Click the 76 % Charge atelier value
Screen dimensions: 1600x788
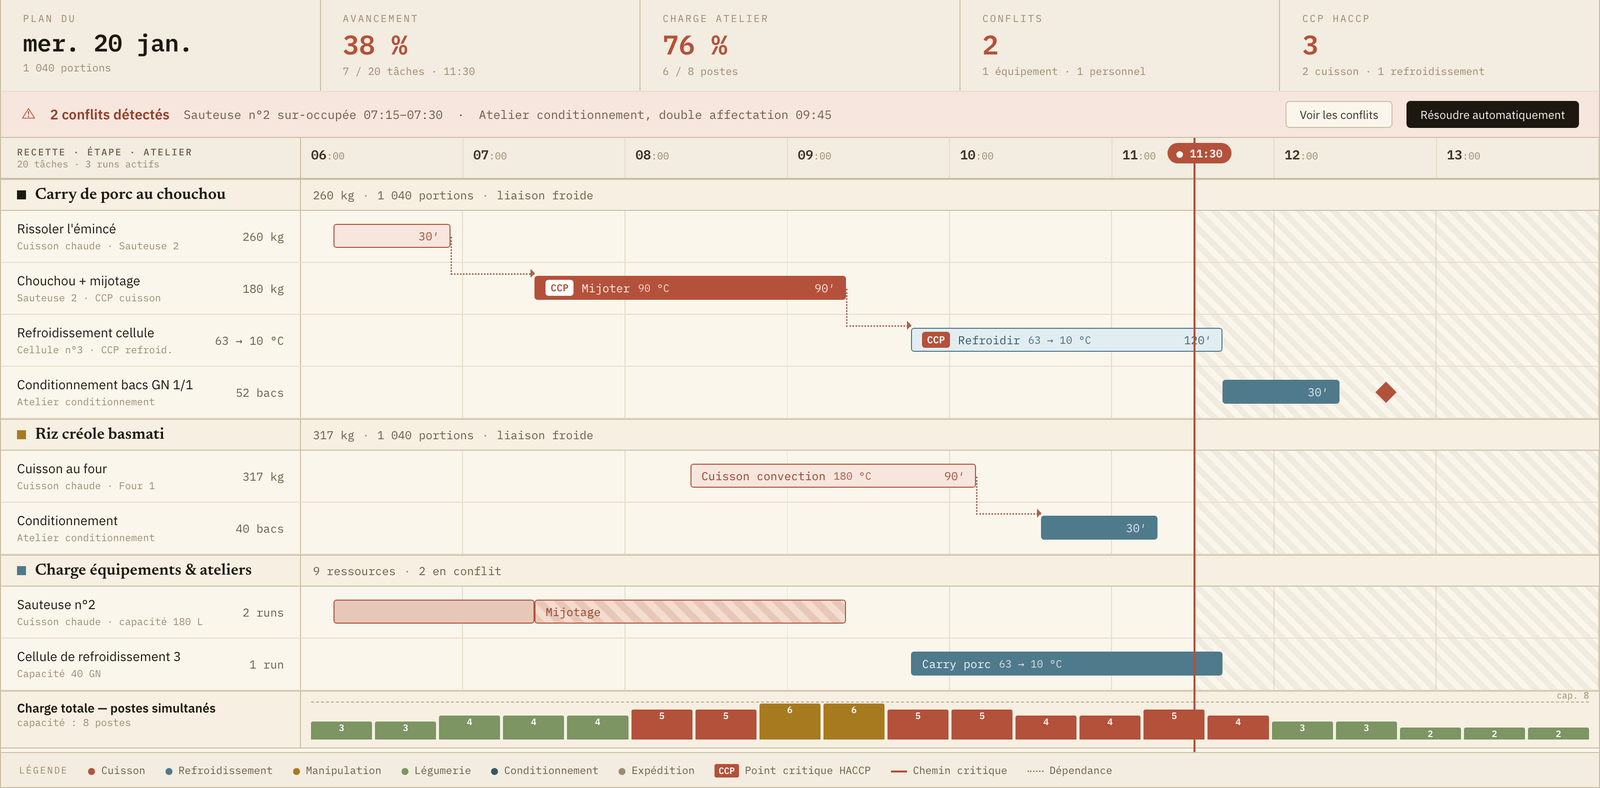tap(695, 46)
